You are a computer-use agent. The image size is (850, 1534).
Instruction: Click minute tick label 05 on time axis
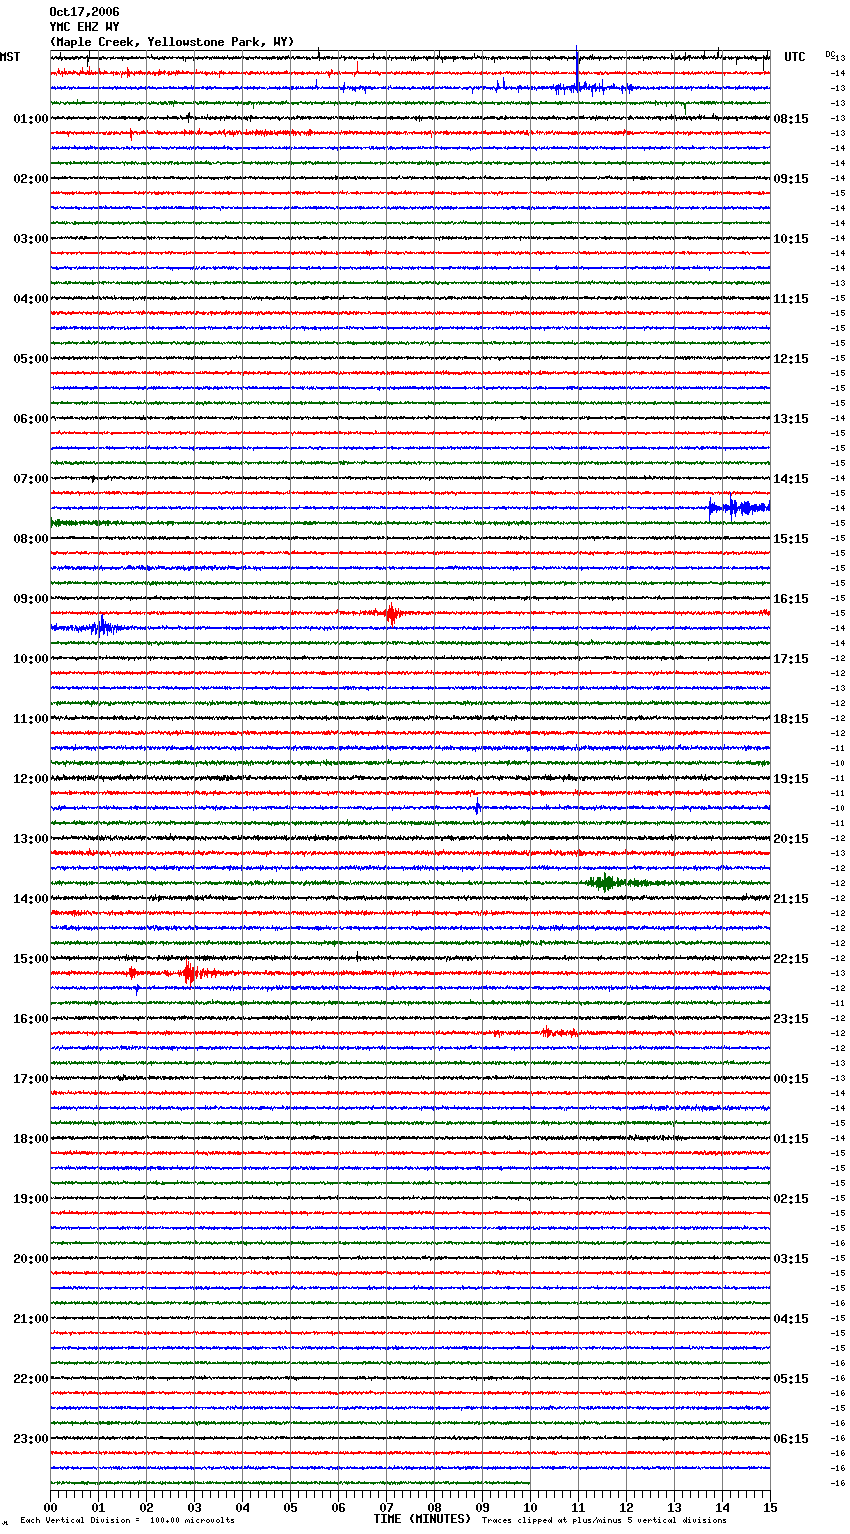[x=290, y=1507]
